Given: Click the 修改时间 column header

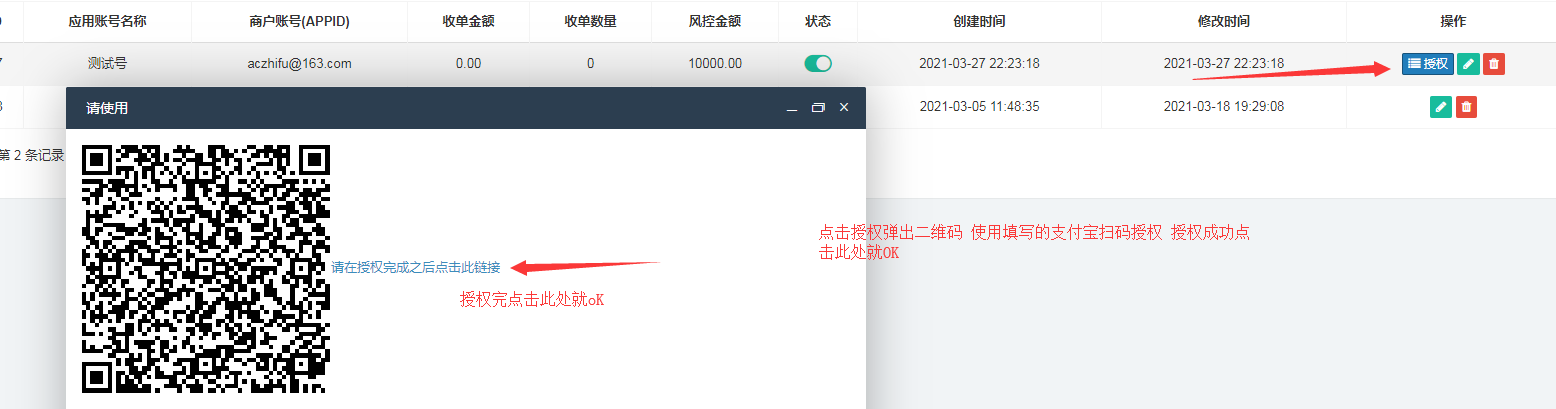Looking at the screenshot, I should (x=1223, y=21).
